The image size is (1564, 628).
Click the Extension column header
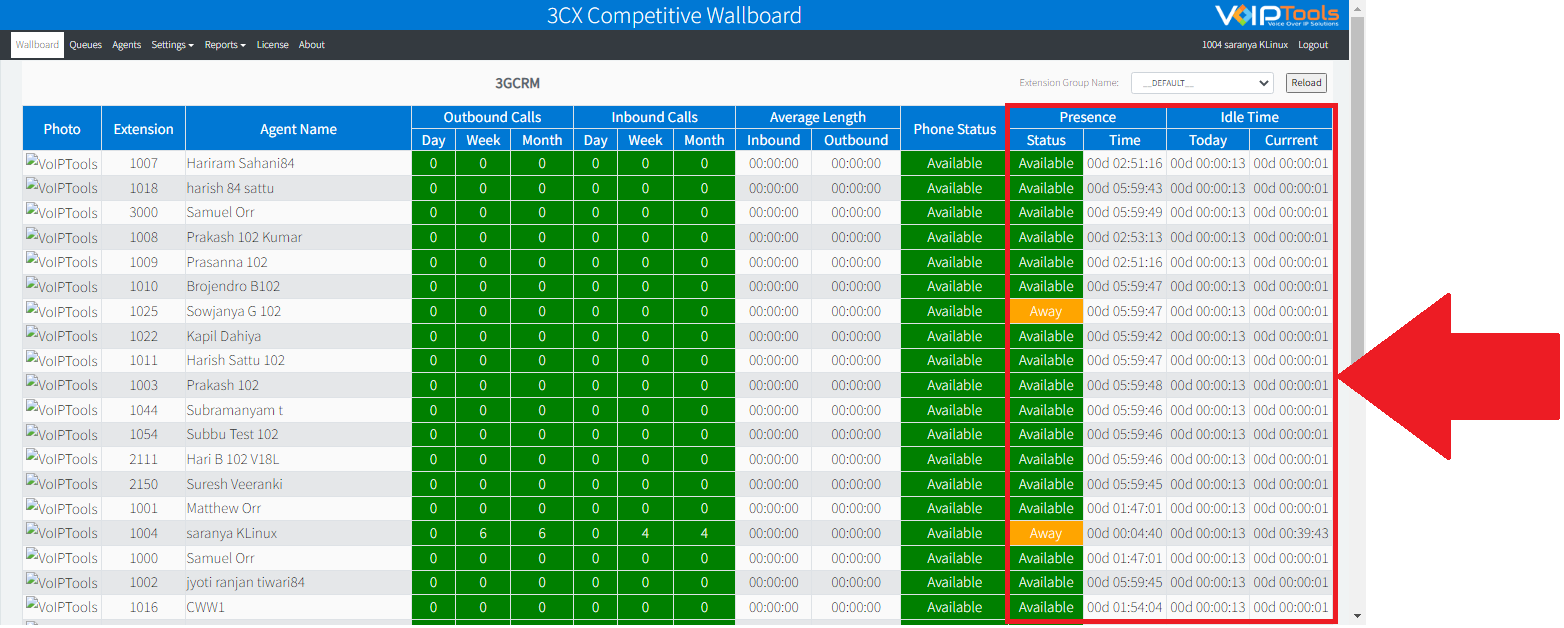[x=143, y=129]
